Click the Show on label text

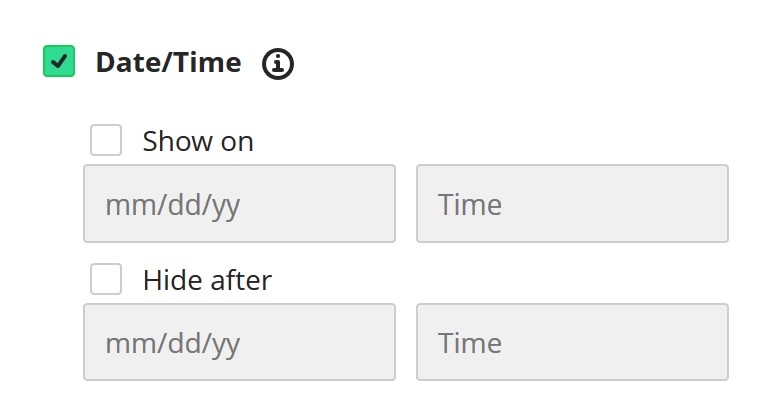(x=198, y=142)
